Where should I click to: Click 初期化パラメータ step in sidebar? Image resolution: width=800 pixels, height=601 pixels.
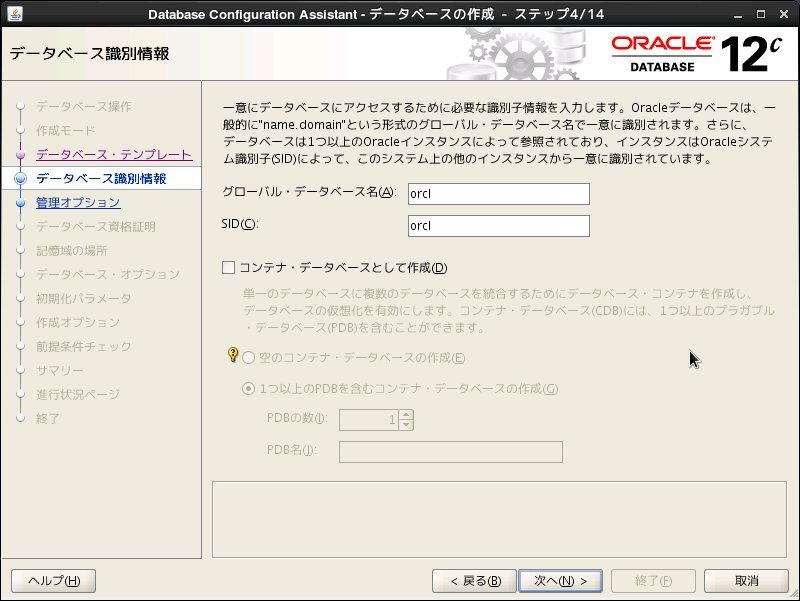click(84, 298)
